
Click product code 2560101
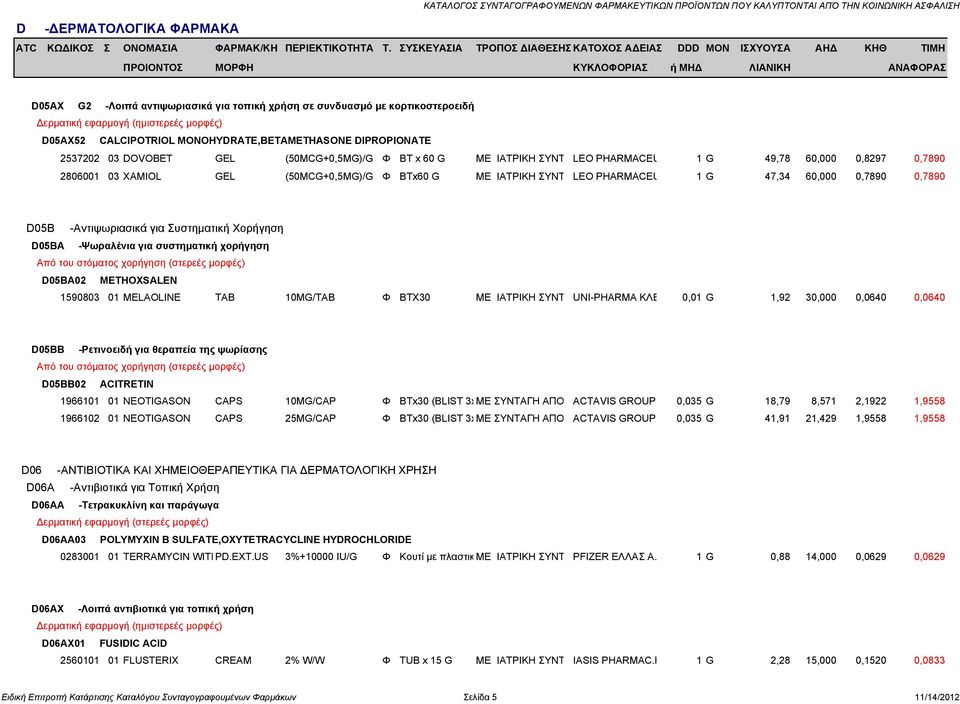pos(80,661)
